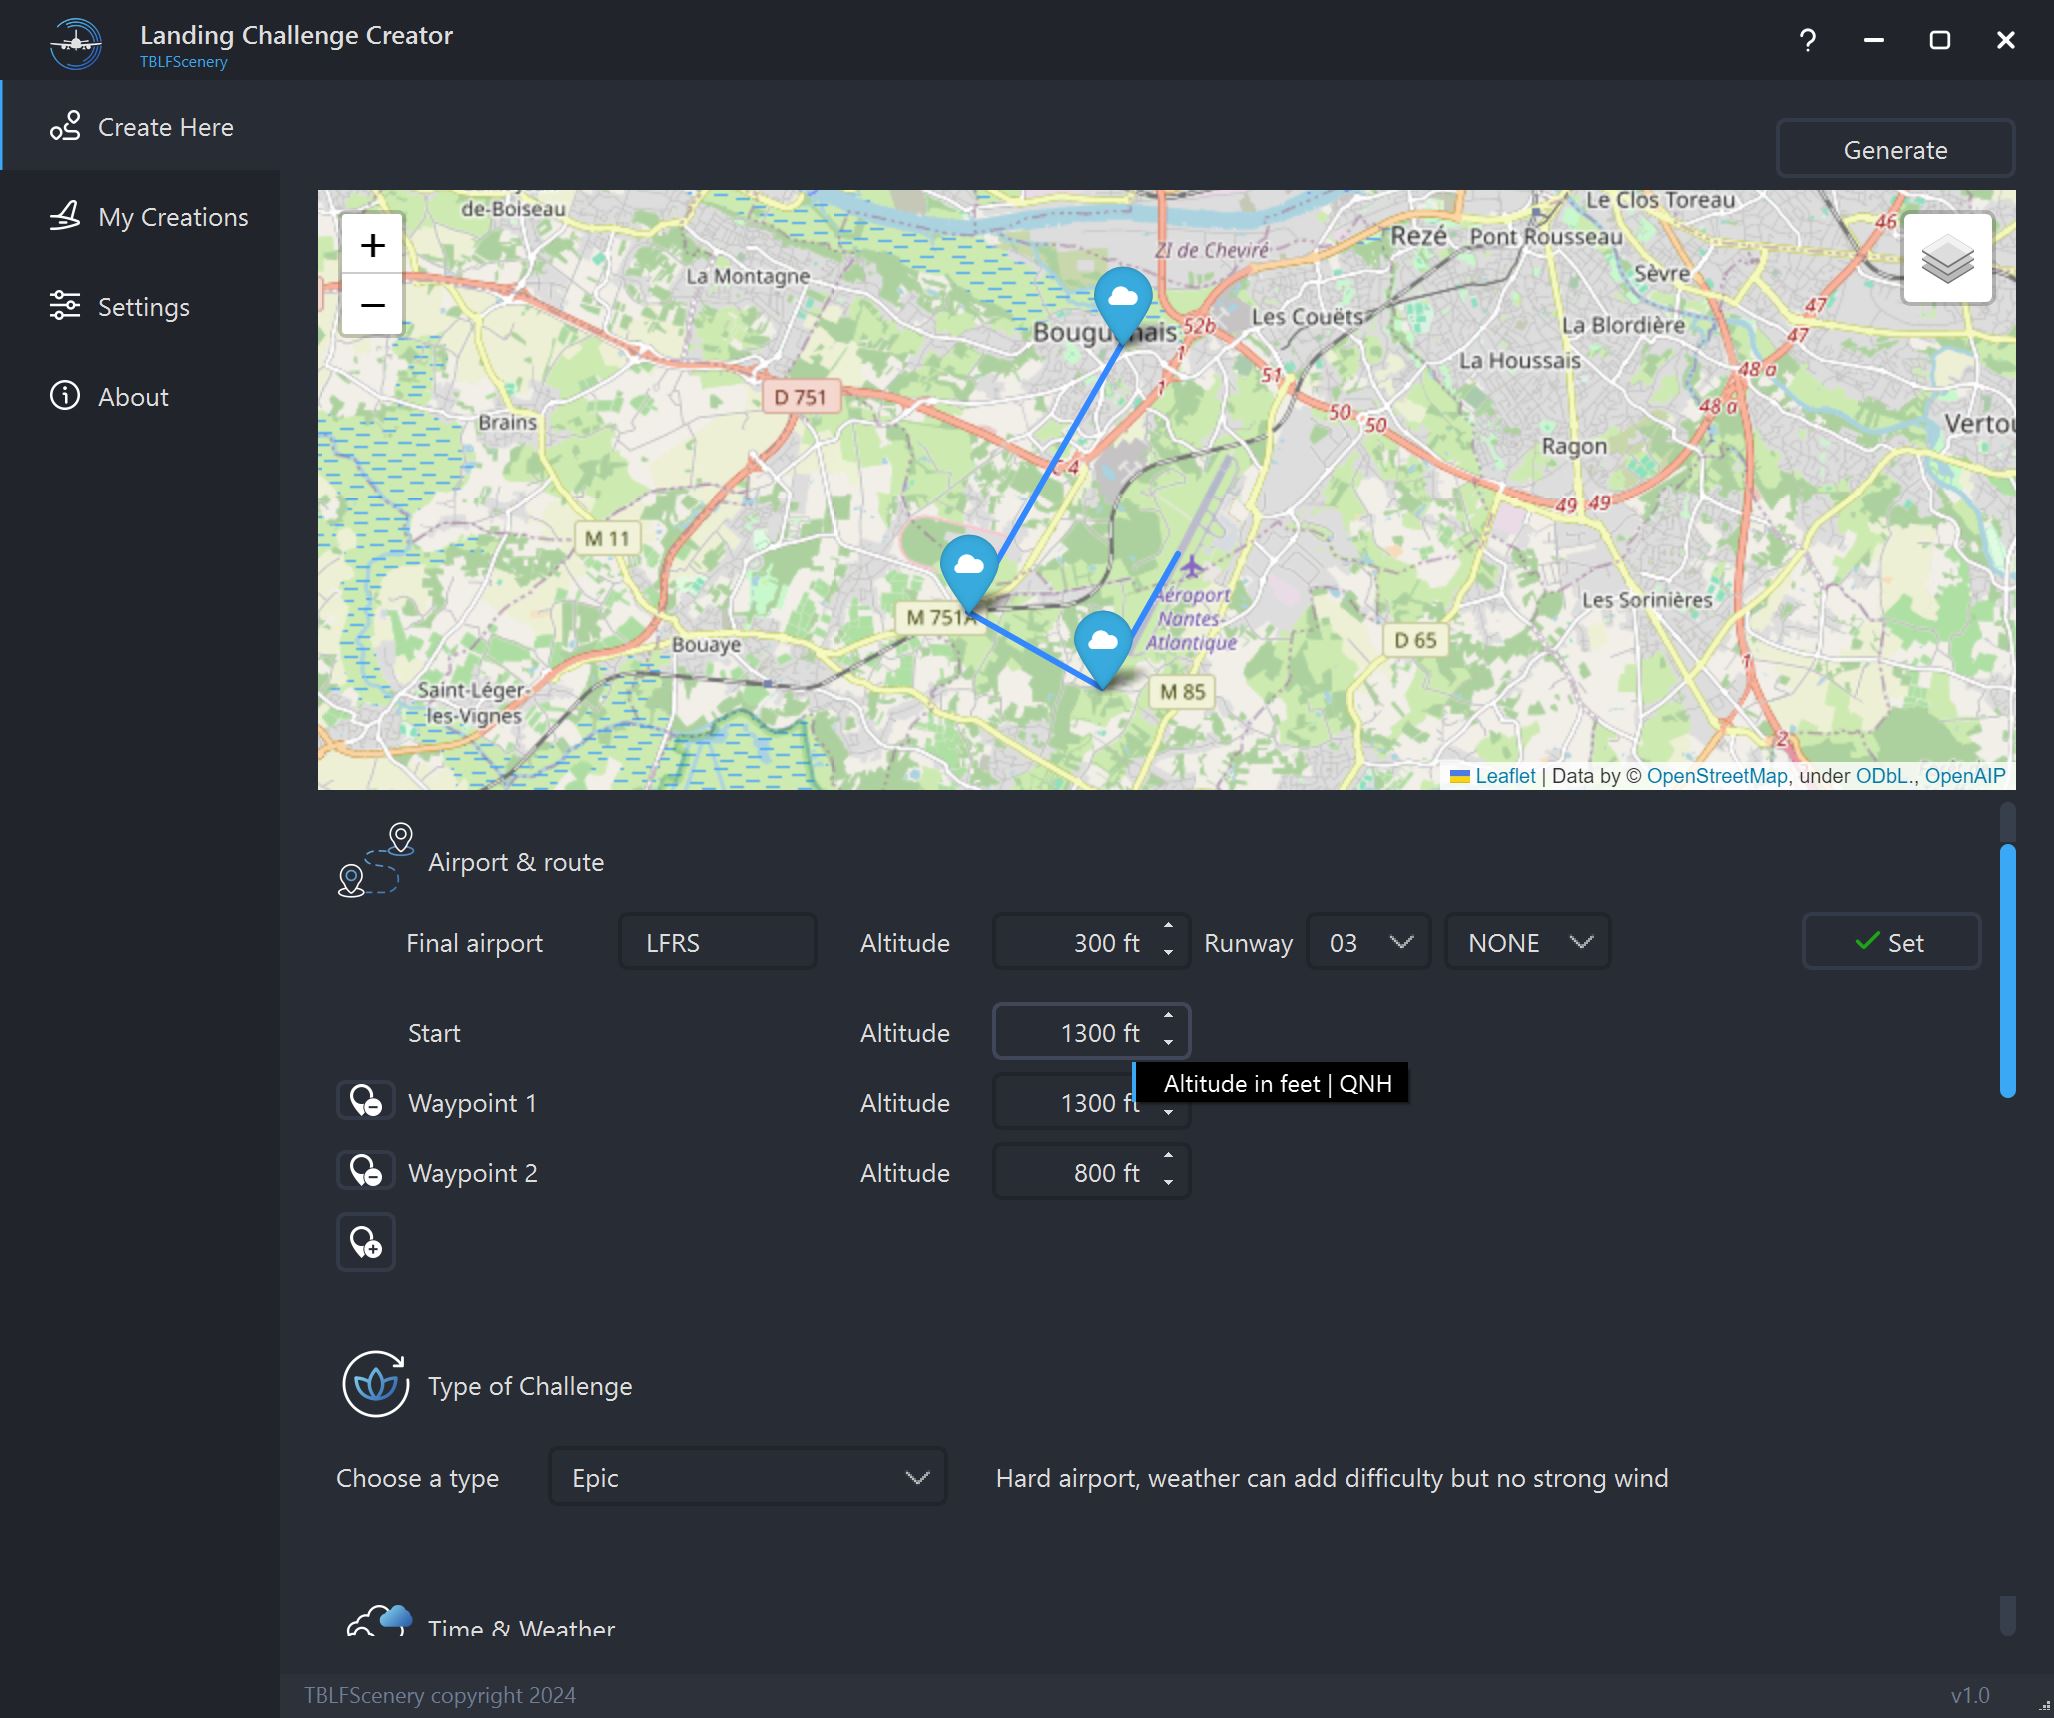Open the map layers control
Viewport: 2054px width, 1718px height.
[x=1947, y=259]
